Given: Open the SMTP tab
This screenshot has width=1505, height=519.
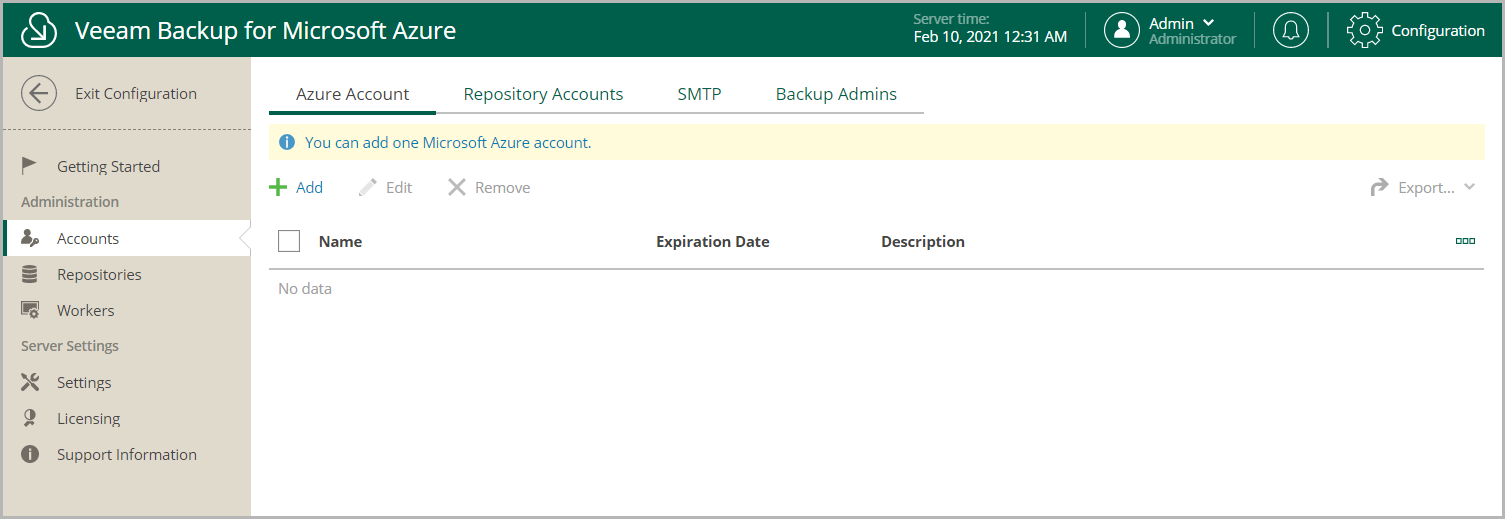Looking at the screenshot, I should click(x=699, y=94).
